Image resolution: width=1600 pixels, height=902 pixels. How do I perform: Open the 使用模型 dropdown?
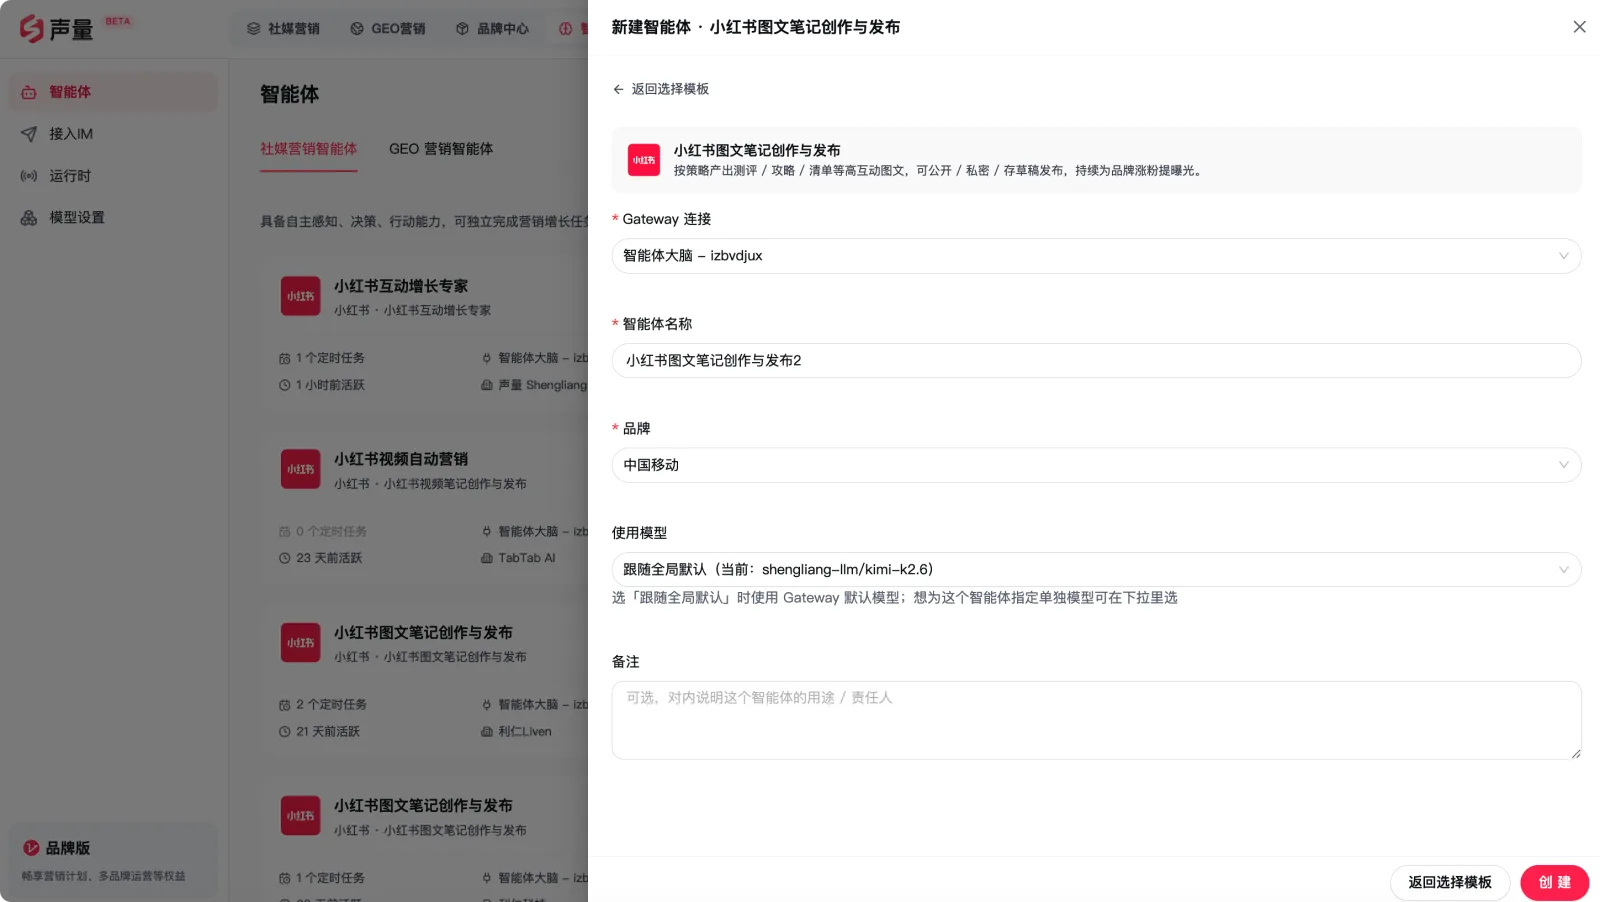point(1096,570)
